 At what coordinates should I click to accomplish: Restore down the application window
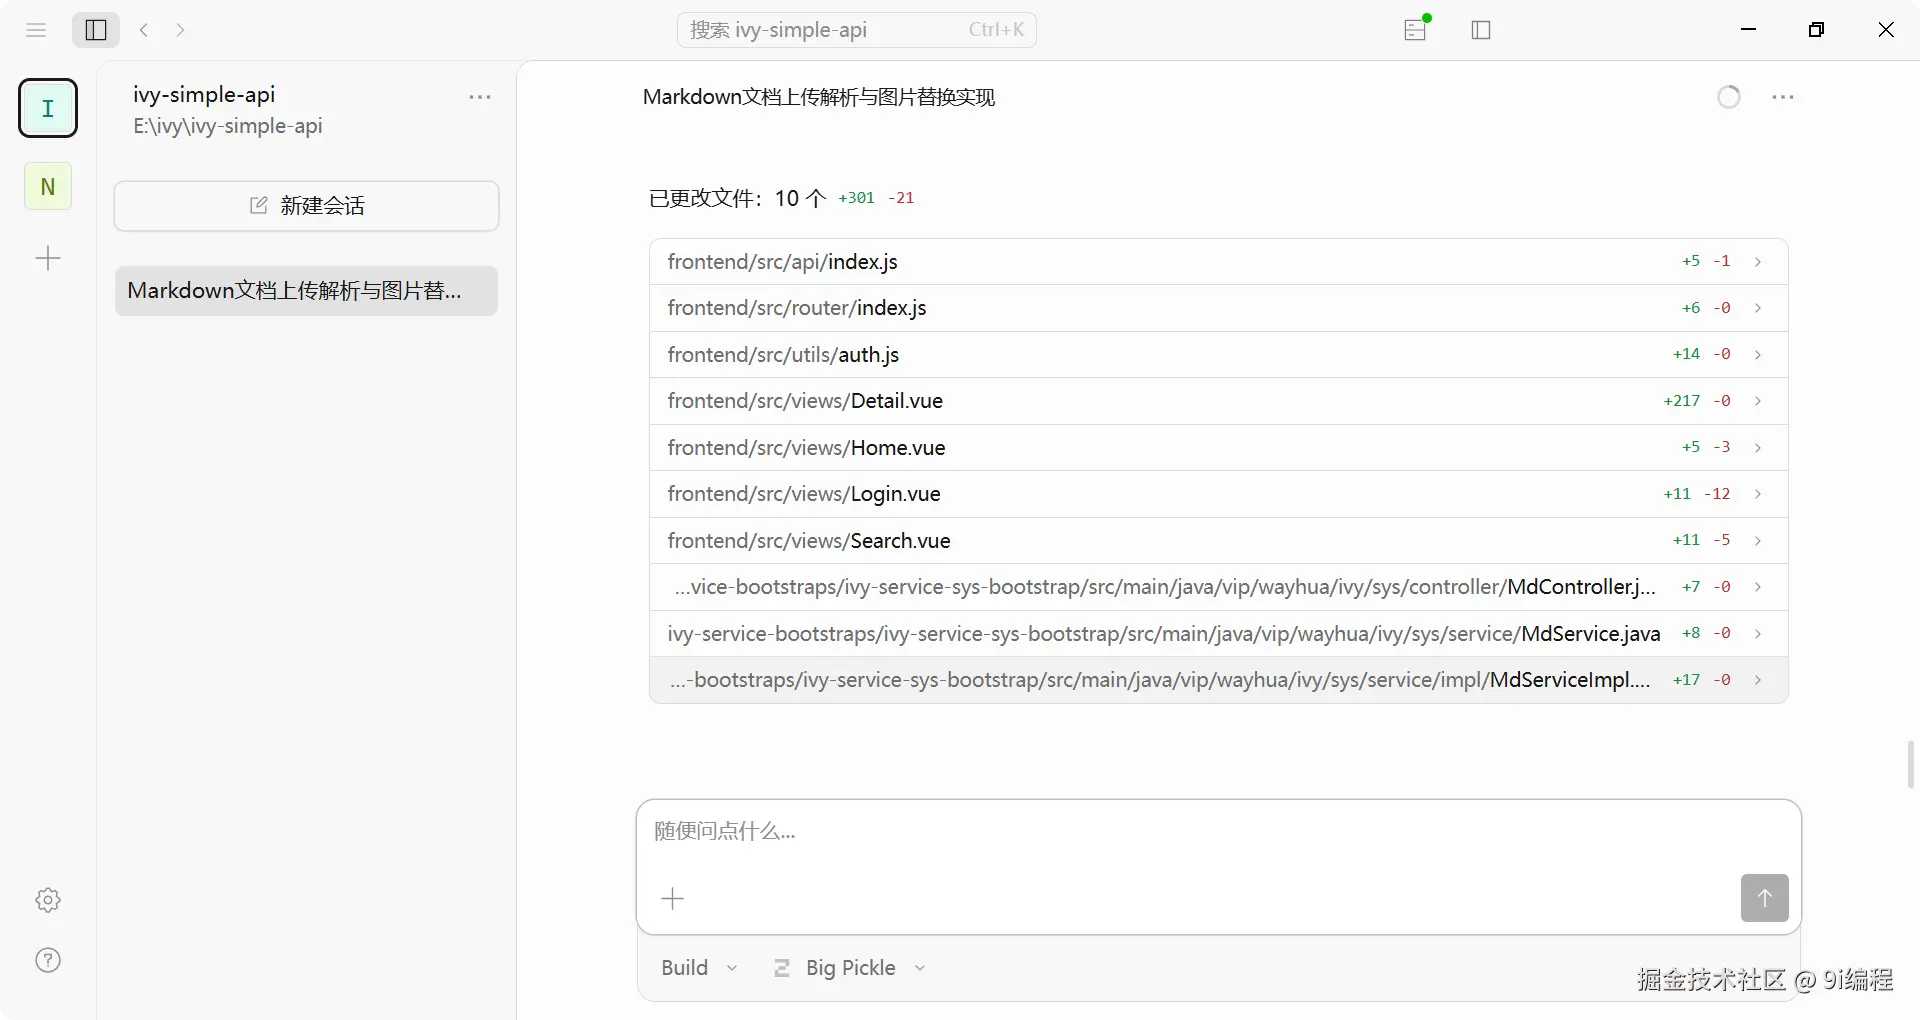click(1816, 30)
